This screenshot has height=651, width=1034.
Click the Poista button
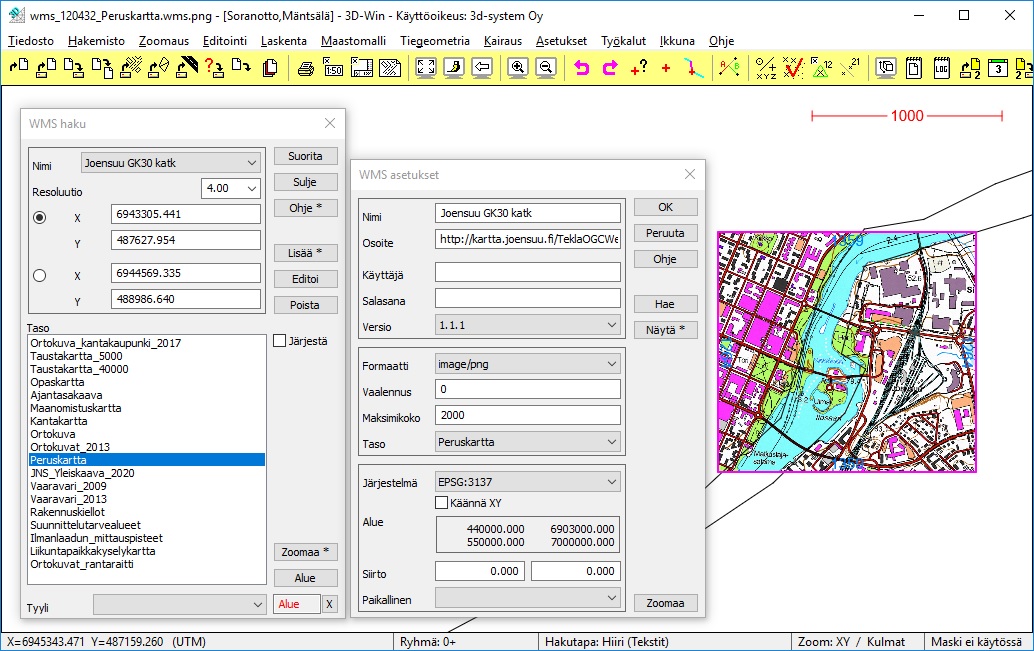(x=305, y=305)
